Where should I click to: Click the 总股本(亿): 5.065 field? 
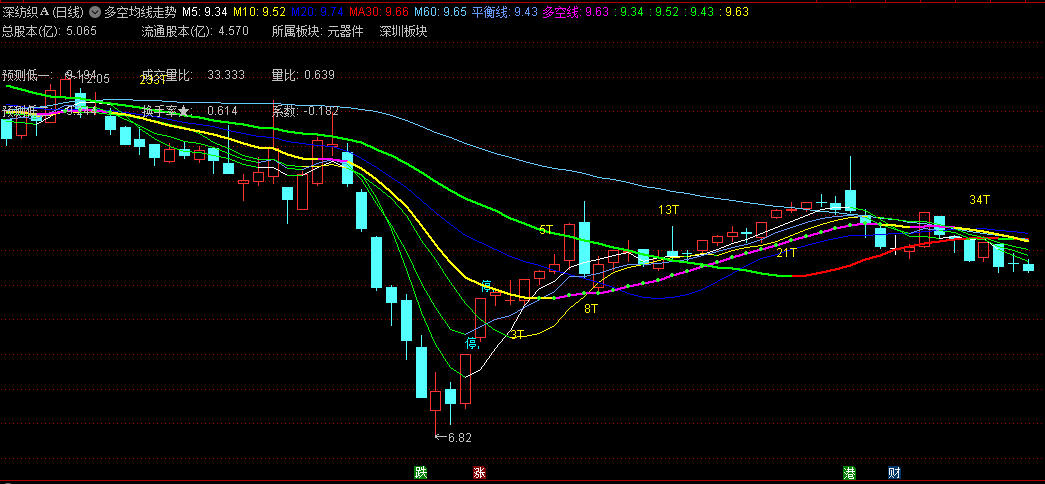coord(49,31)
